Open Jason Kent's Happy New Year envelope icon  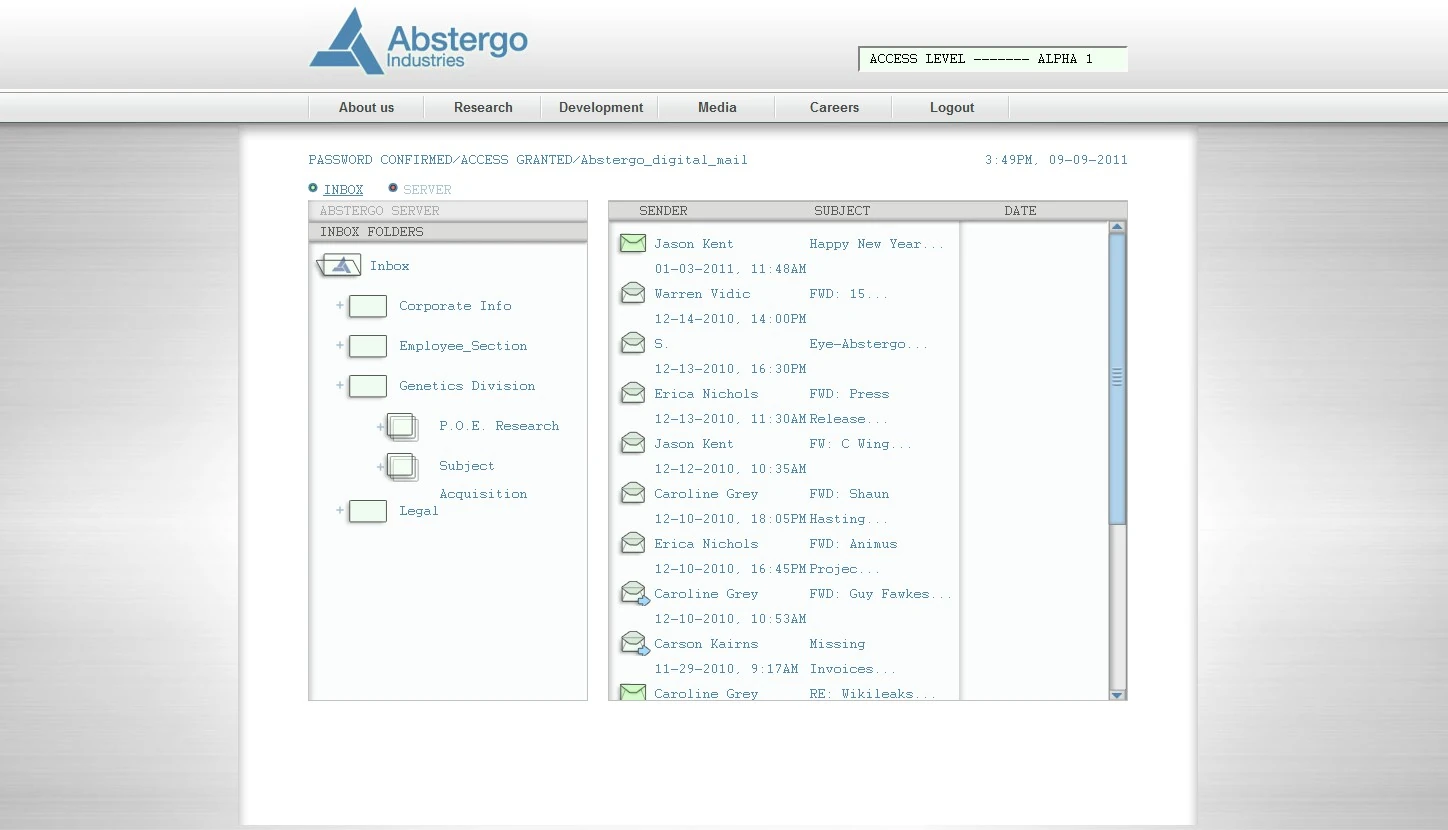[632, 243]
